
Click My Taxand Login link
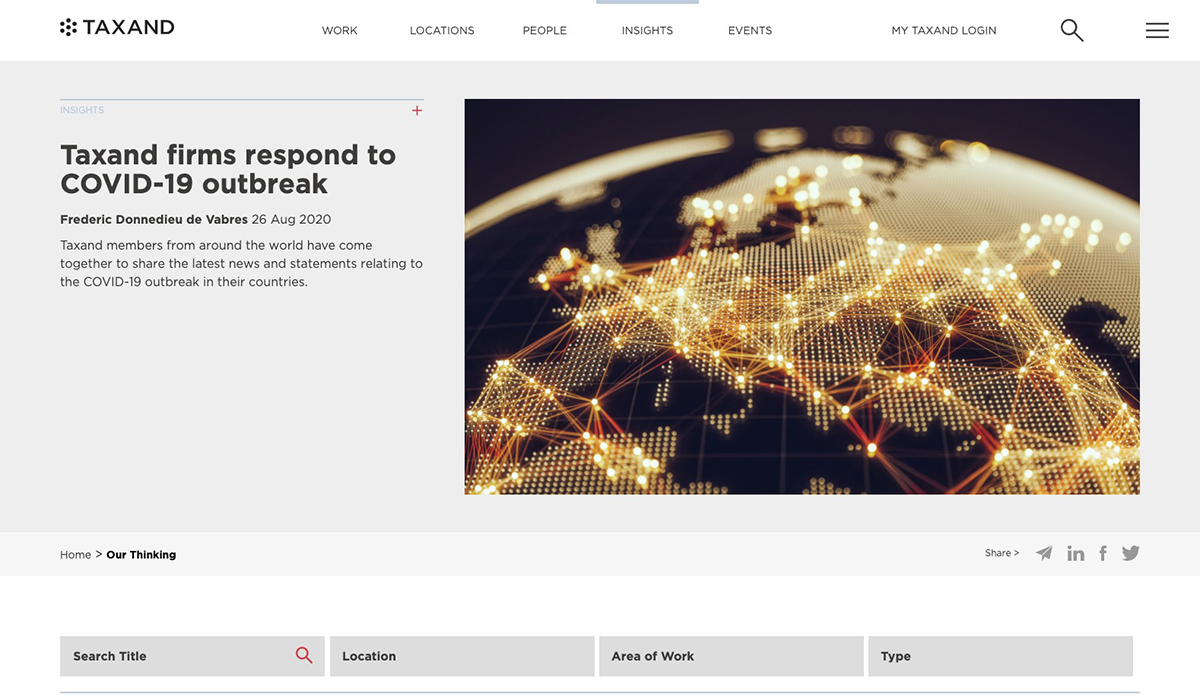(944, 31)
